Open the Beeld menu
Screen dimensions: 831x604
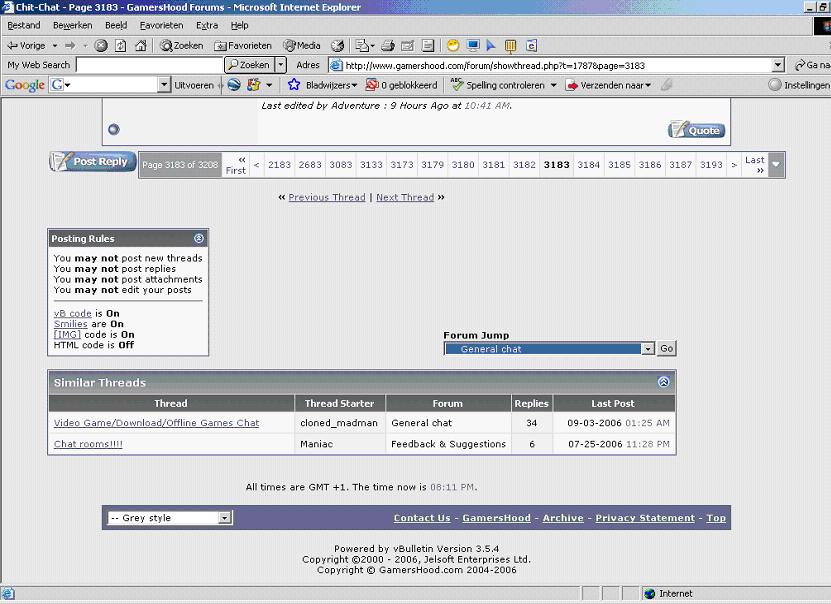click(116, 25)
